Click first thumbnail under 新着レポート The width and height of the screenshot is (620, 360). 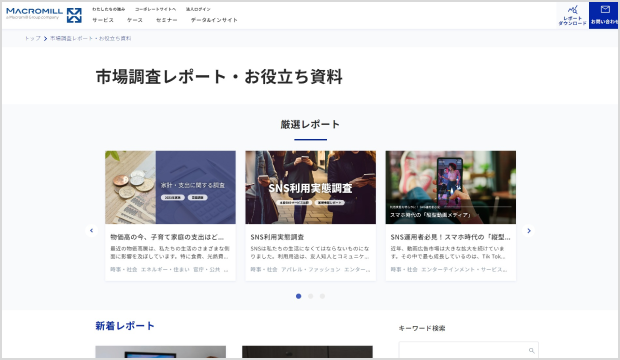coord(161,352)
